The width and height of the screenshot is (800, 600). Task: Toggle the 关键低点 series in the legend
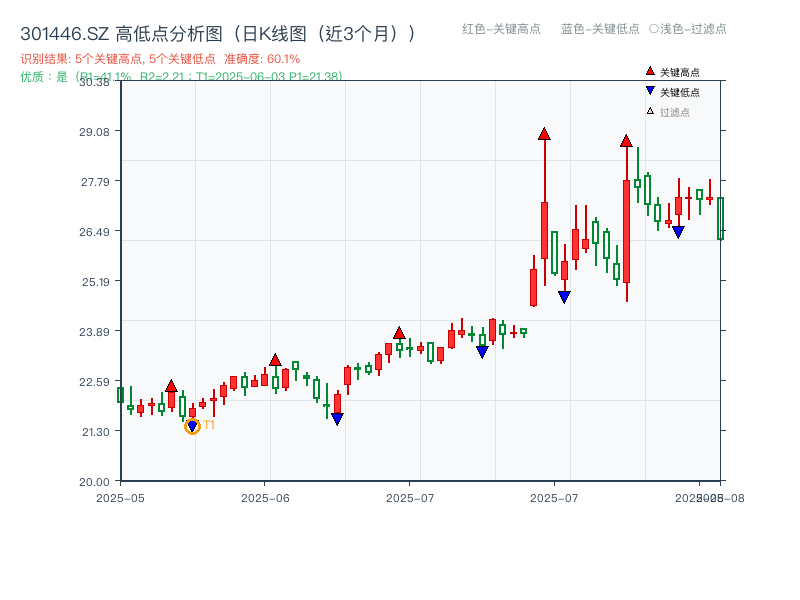pos(672,93)
